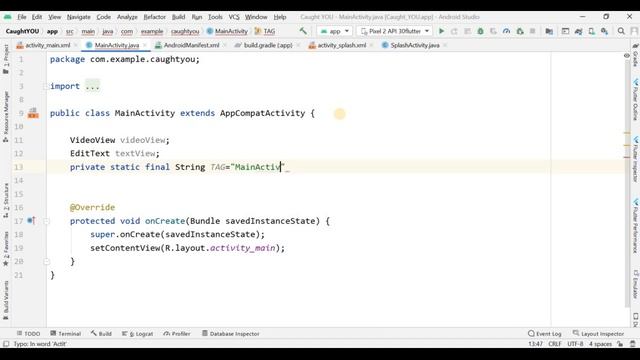The height and width of the screenshot is (360, 640).
Task: Open the File menu
Action: pyautogui.click(x=22, y=17)
